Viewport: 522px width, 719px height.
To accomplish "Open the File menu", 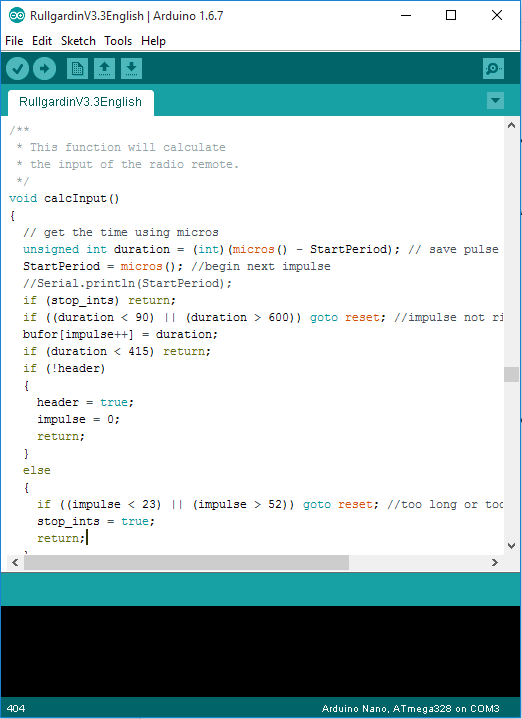I will pos(14,41).
